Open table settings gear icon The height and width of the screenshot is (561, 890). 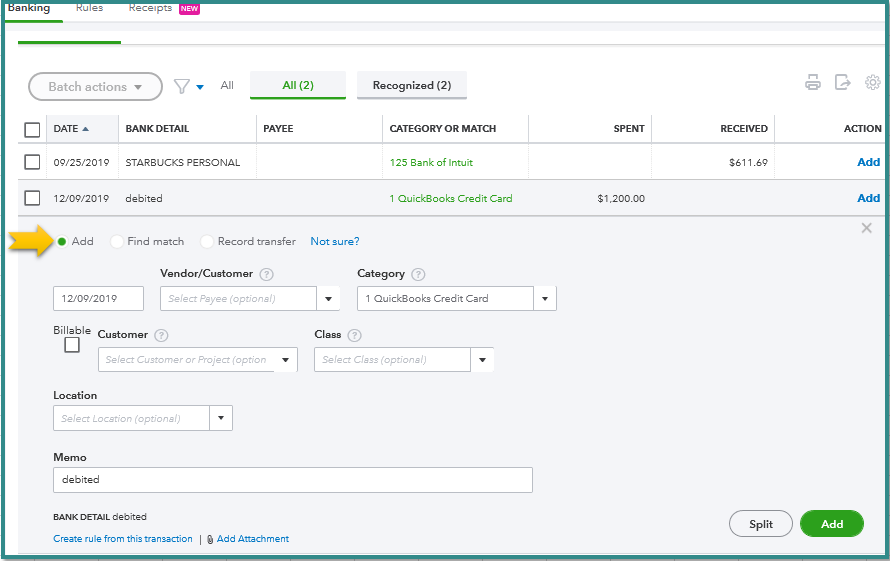click(872, 83)
